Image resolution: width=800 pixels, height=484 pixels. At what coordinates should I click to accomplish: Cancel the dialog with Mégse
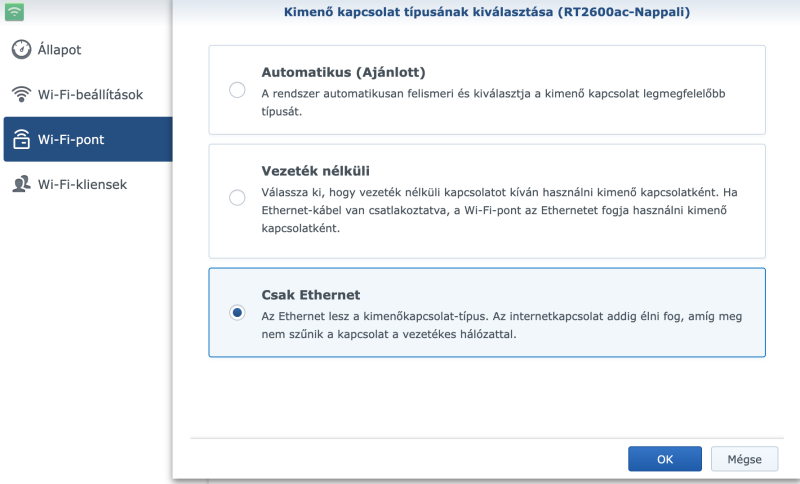[744, 459]
